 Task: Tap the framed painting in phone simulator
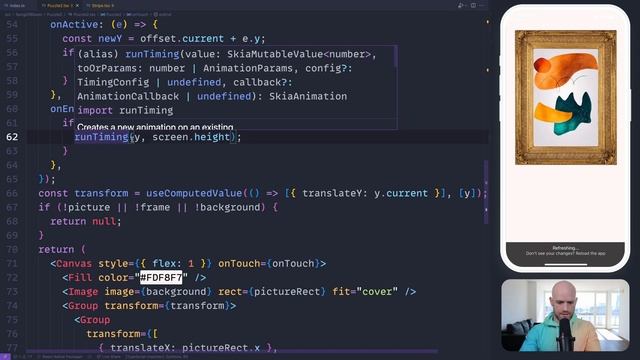point(566,98)
